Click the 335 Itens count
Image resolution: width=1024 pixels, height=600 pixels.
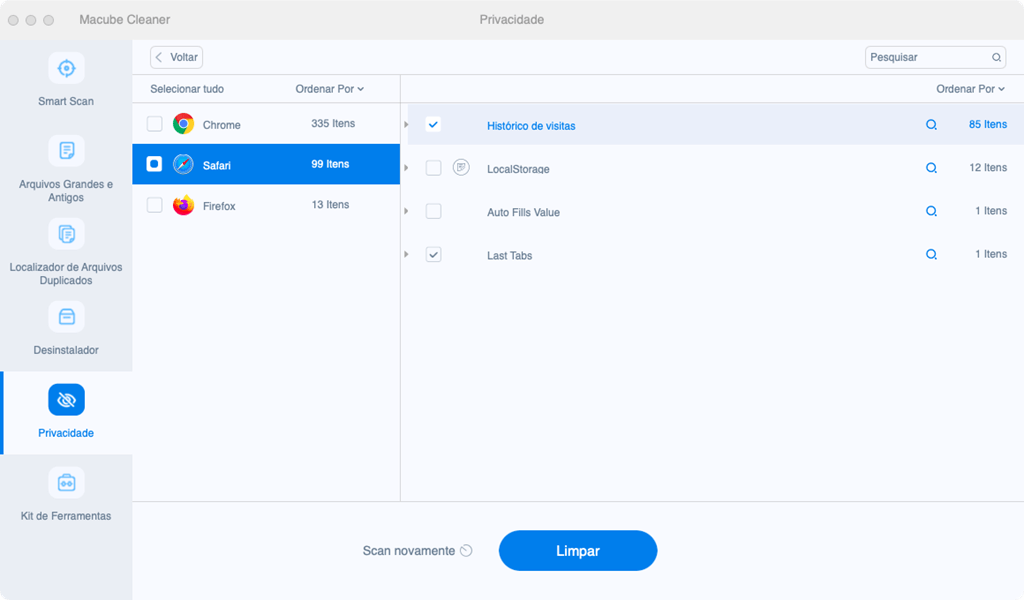coord(333,123)
